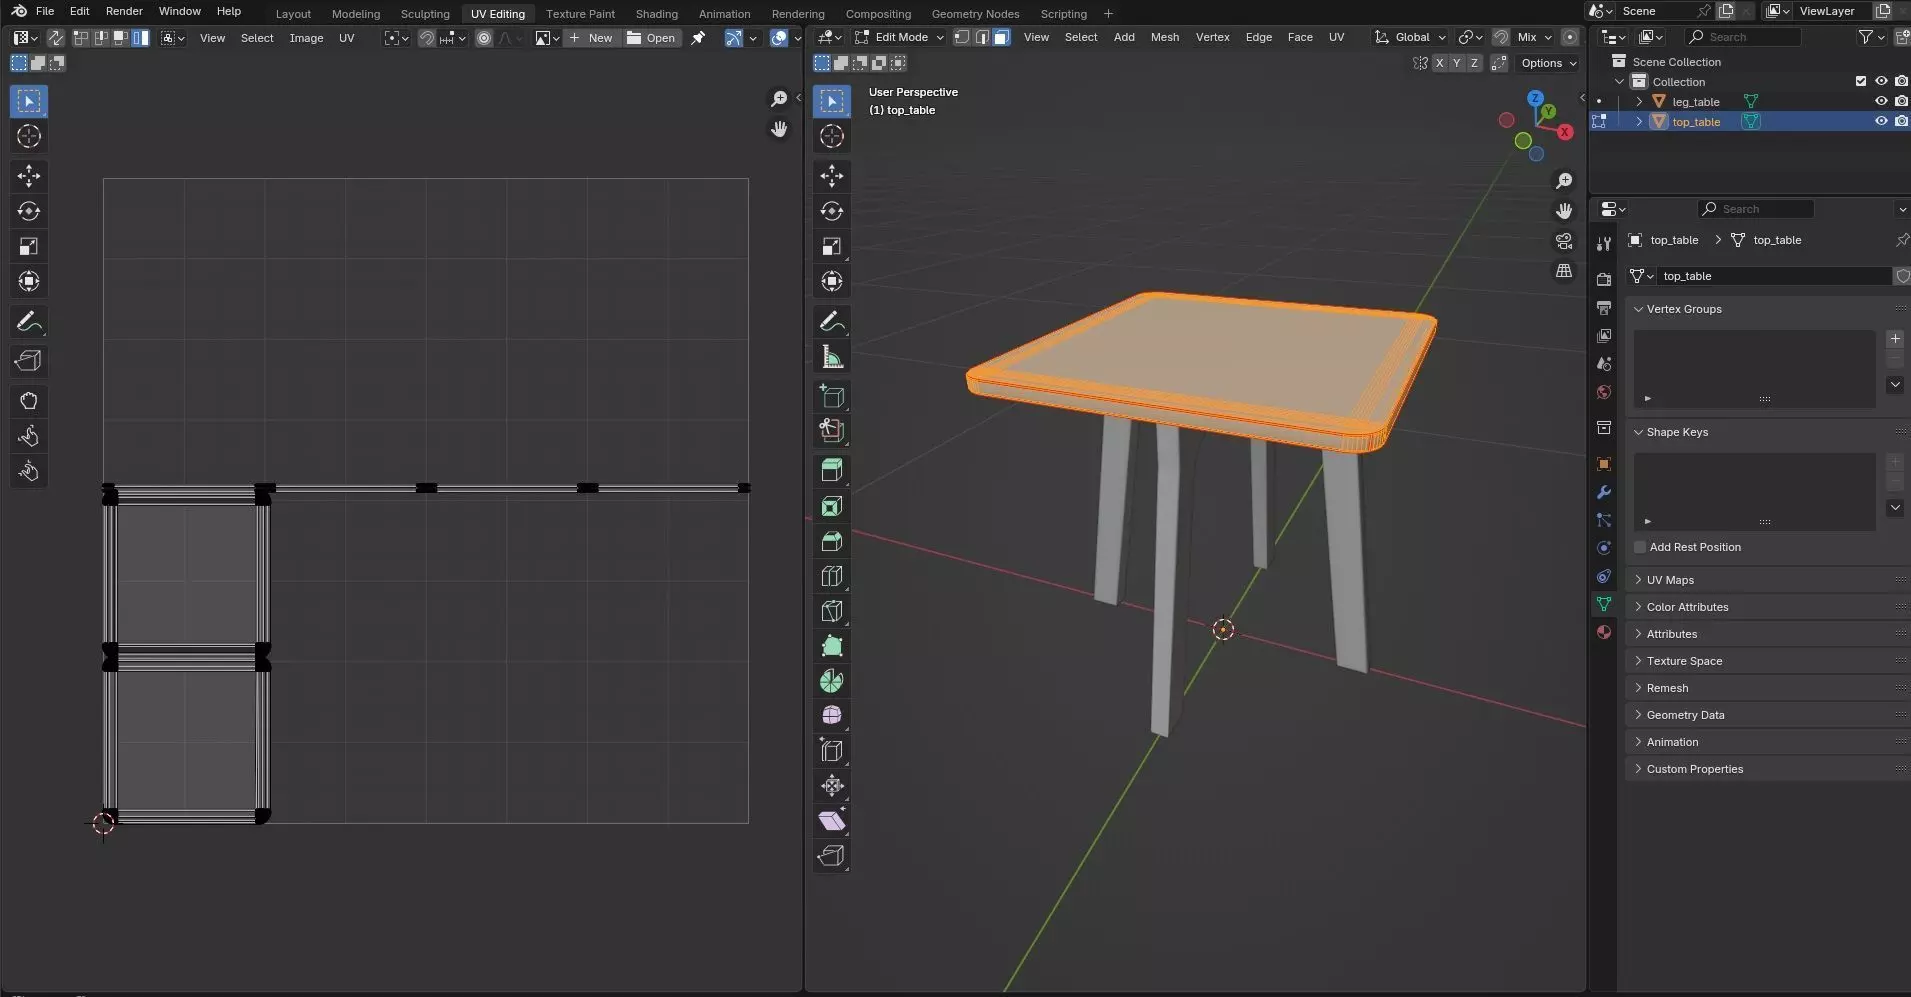Viewport: 1911px width, 997px height.
Task: Click the properties Search field
Action: click(1755, 209)
